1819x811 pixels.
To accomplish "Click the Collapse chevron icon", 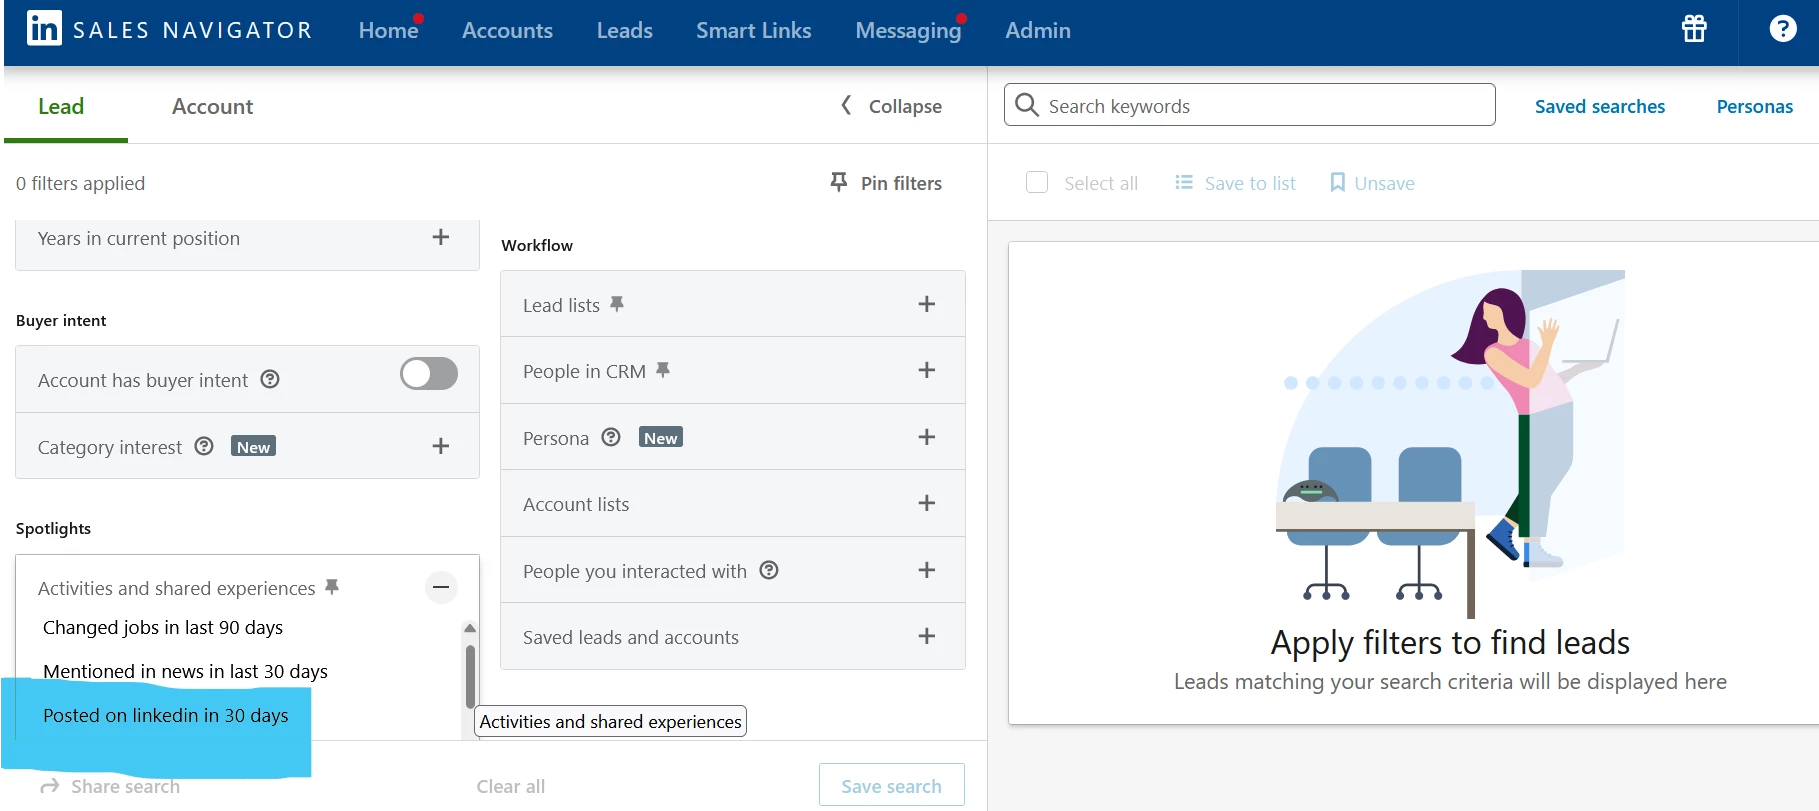I will (x=846, y=105).
